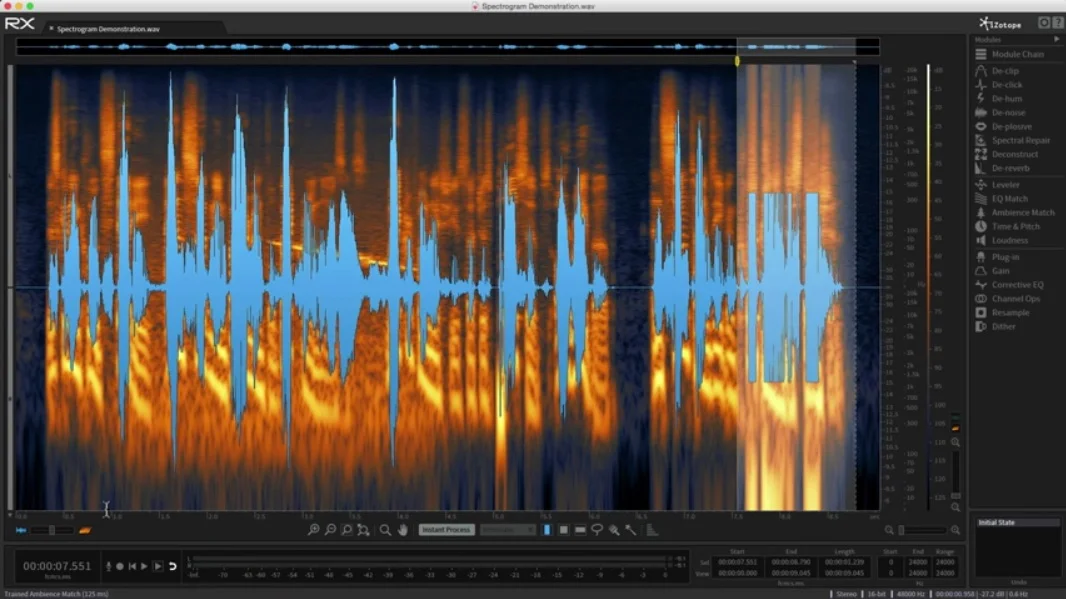Click the Loudness module button
This screenshot has height=599, width=1066.
coord(1008,240)
